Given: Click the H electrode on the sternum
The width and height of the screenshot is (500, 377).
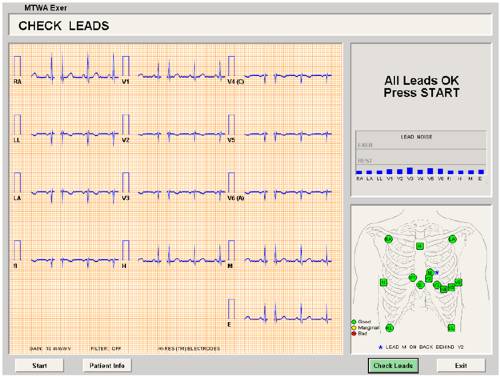Looking at the screenshot, I should click(420, 246).
